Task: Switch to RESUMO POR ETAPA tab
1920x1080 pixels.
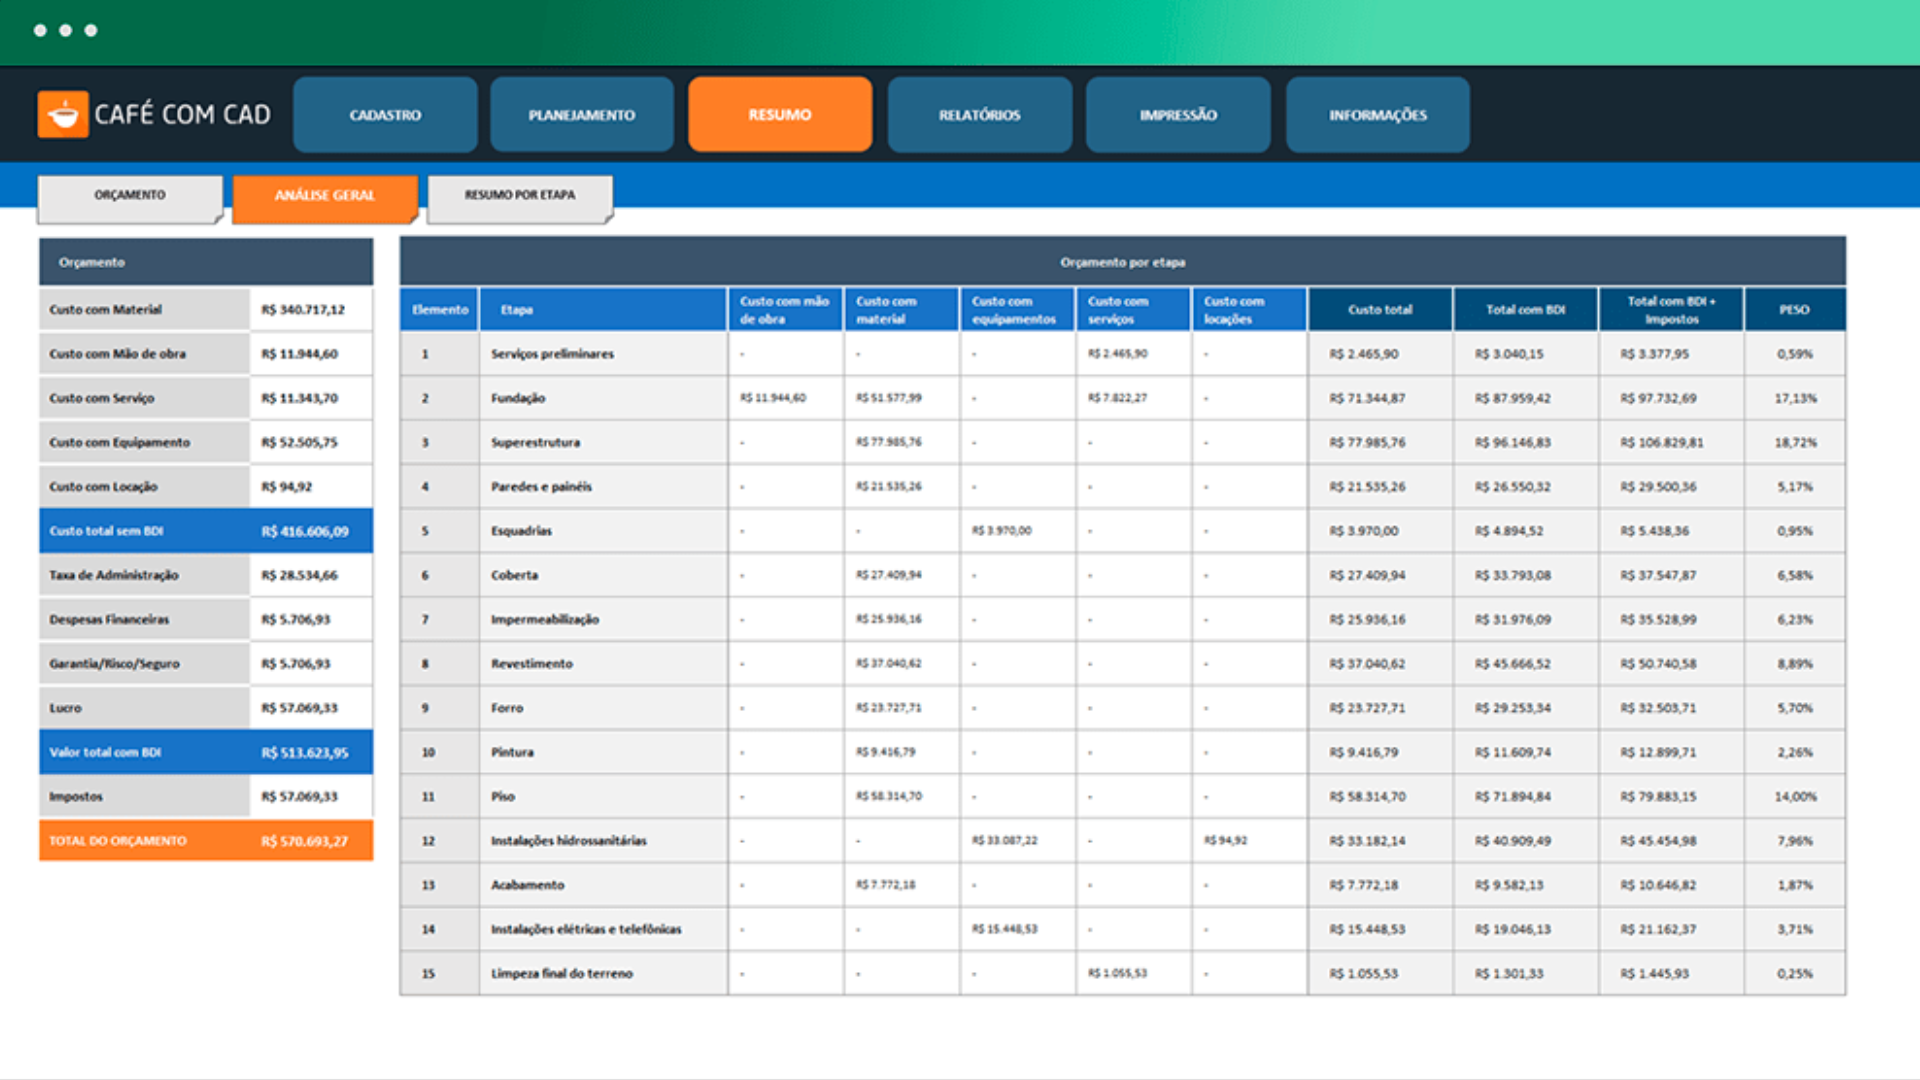Action: (x=520, y=196)
